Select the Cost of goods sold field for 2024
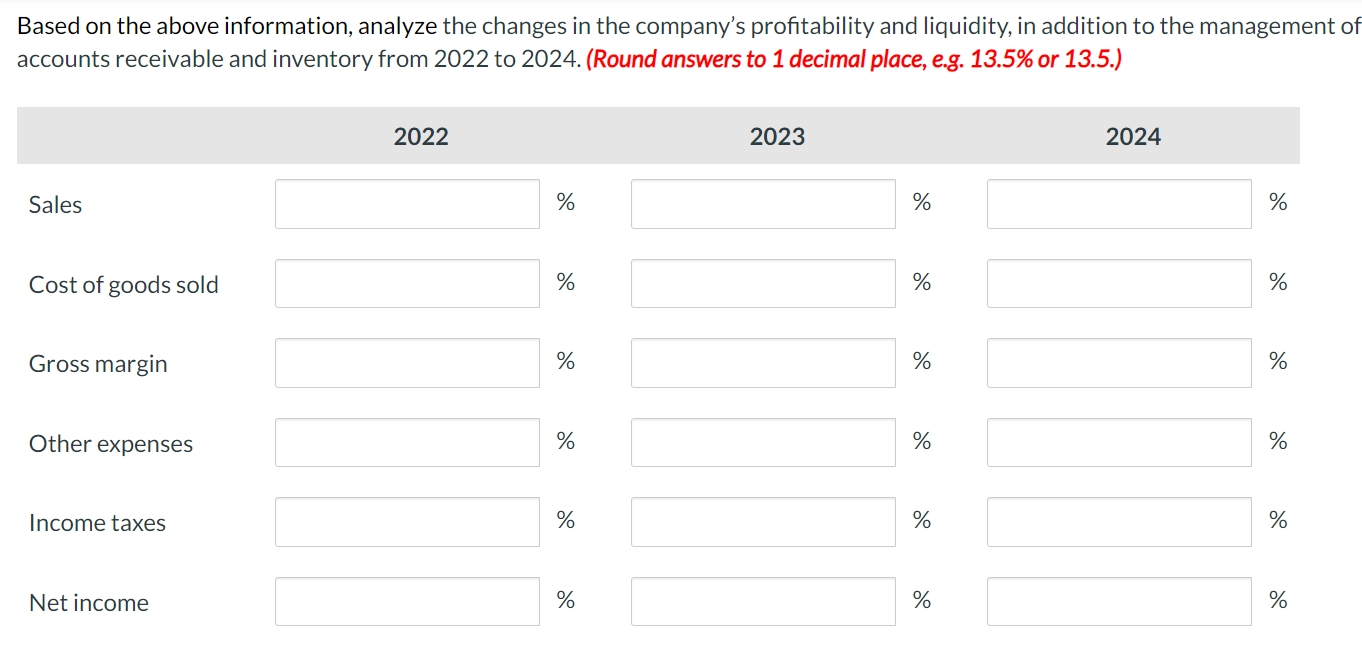The image size is (1362, 661). point(1118,283)
